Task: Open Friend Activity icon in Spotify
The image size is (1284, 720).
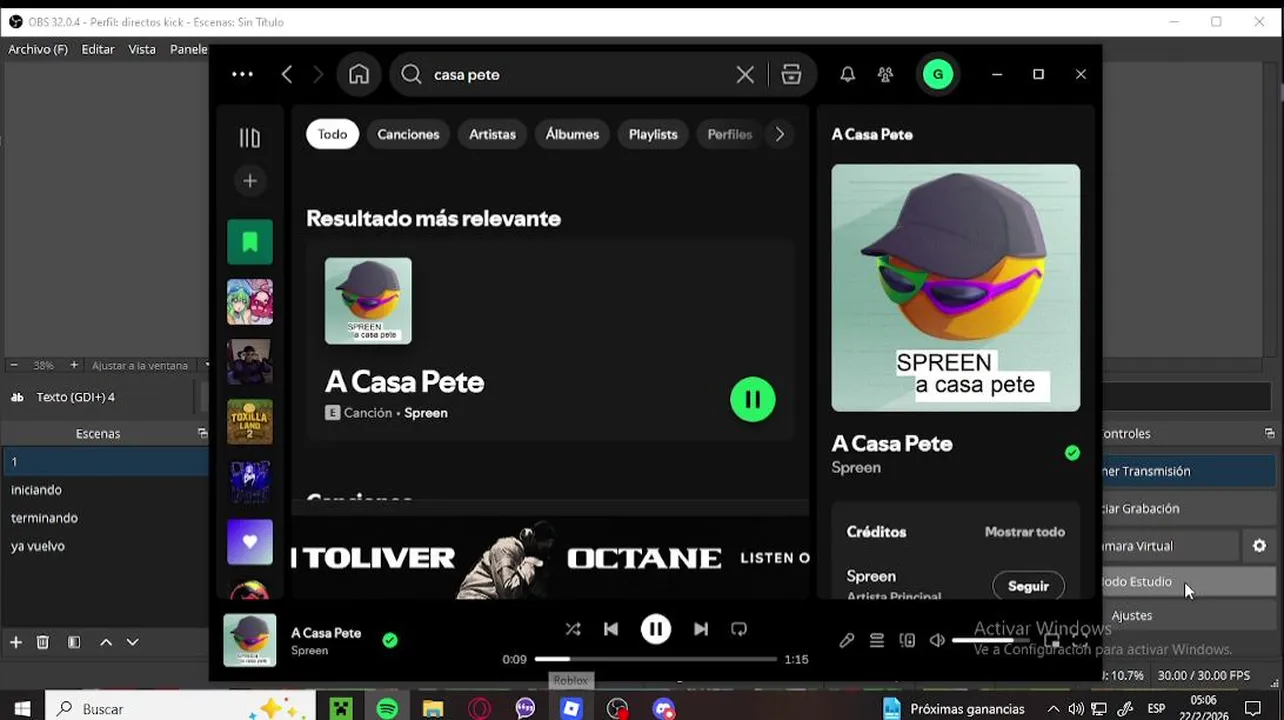Action: click(x=885, y=74)
